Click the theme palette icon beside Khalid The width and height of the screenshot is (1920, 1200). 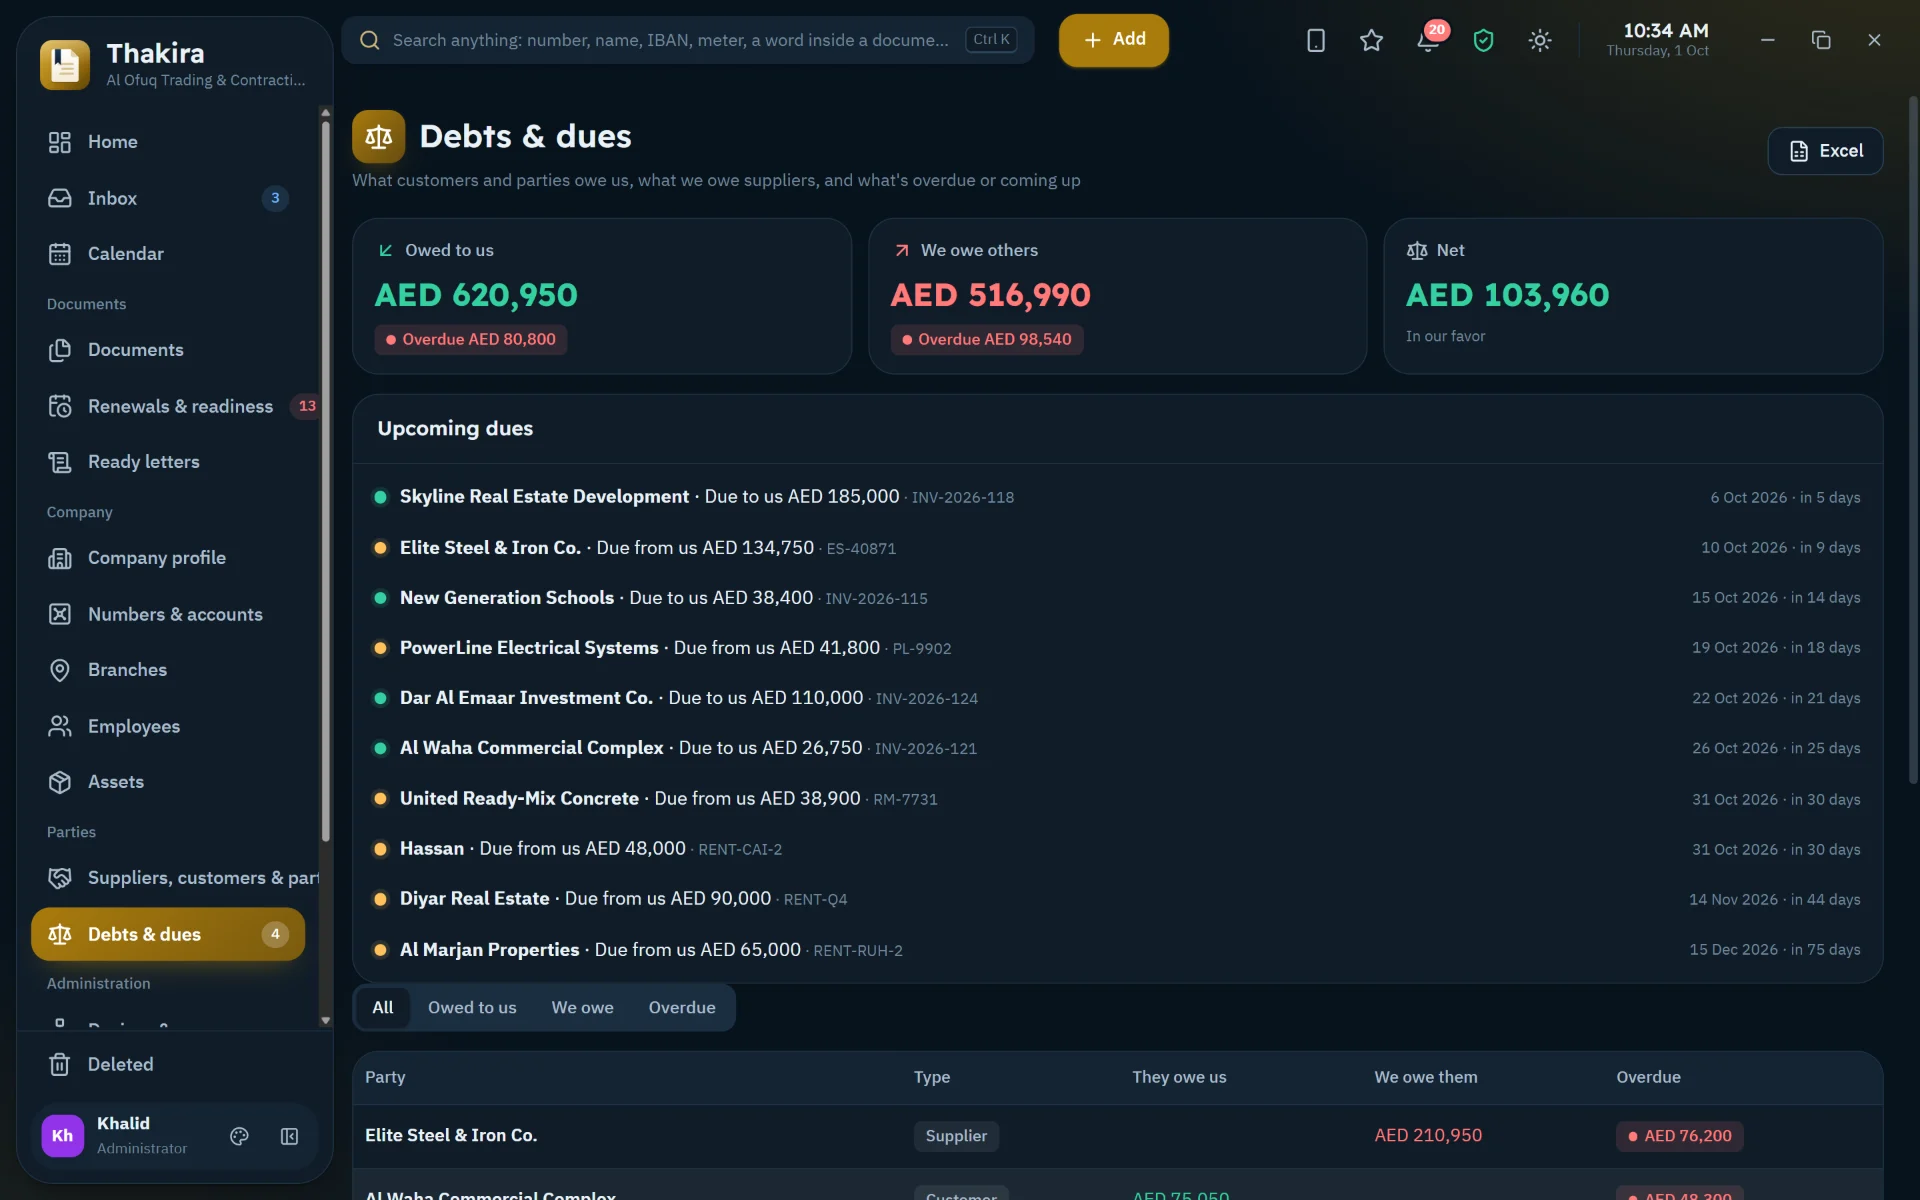click(x=239, y=1136)
